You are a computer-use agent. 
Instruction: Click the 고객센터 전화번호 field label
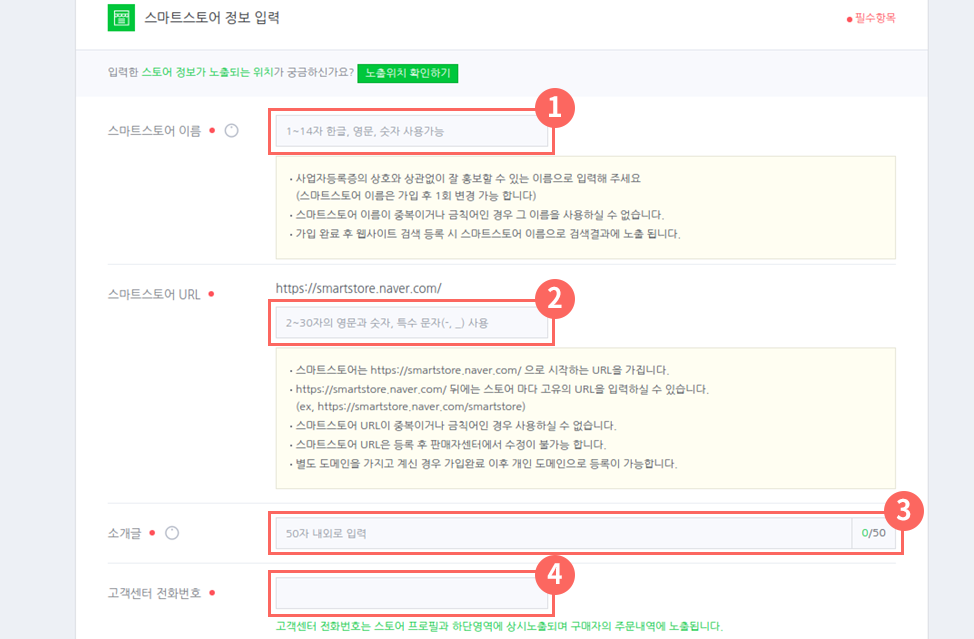tap(154, 593)
